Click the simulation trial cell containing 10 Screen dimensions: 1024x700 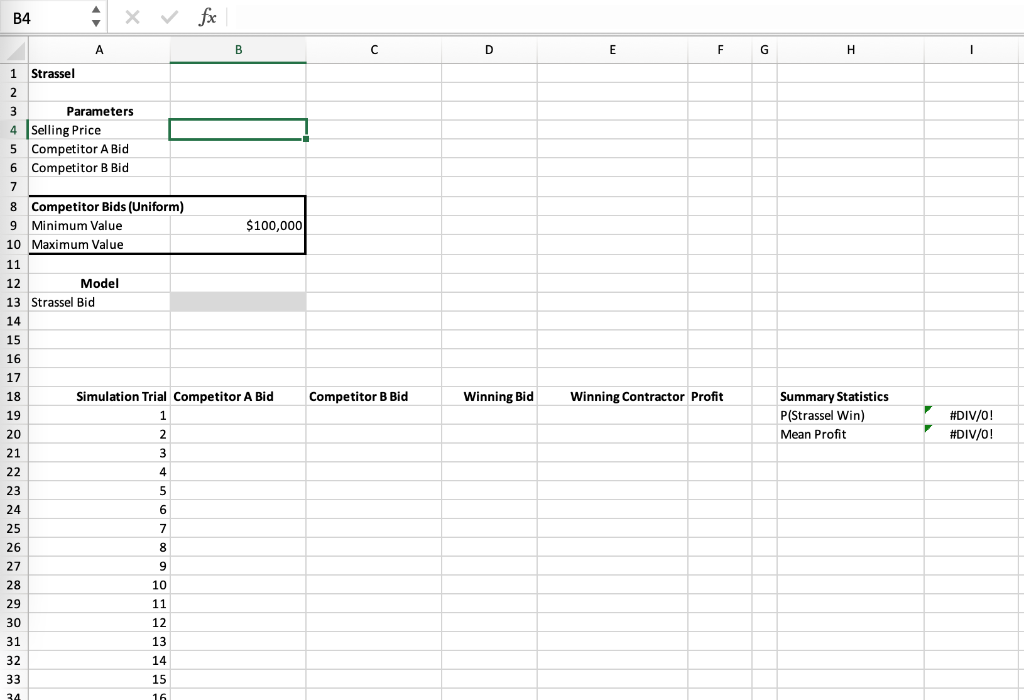pyautogui.click(x=99, y=585)
